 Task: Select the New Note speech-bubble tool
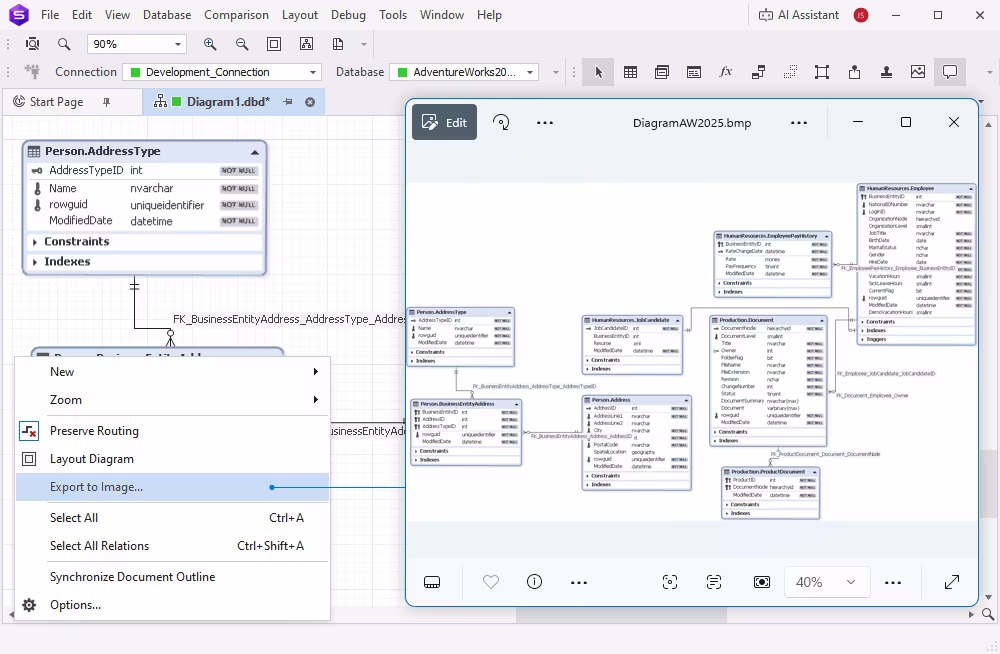pyautogui.click(x=950, y=72)
